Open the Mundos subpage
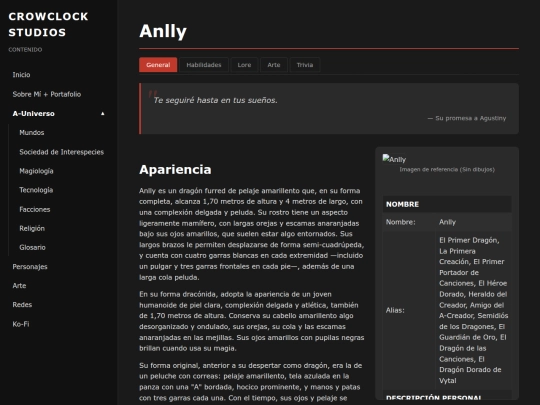Viewport: 540px width, 405px height. (x=32, y=133)
